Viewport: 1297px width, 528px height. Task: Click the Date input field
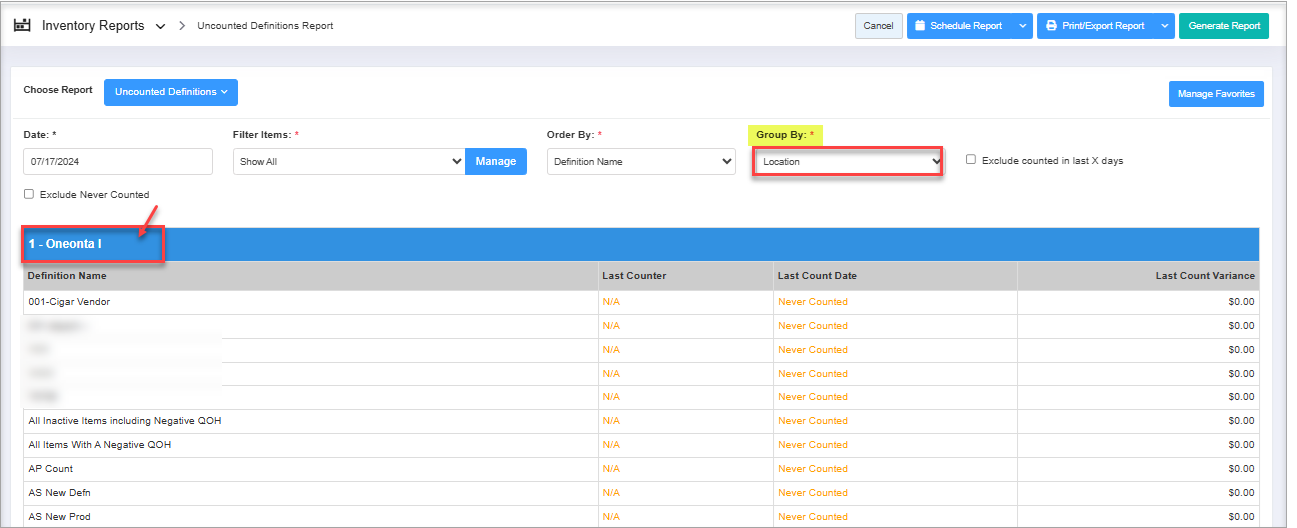(118, 162)
